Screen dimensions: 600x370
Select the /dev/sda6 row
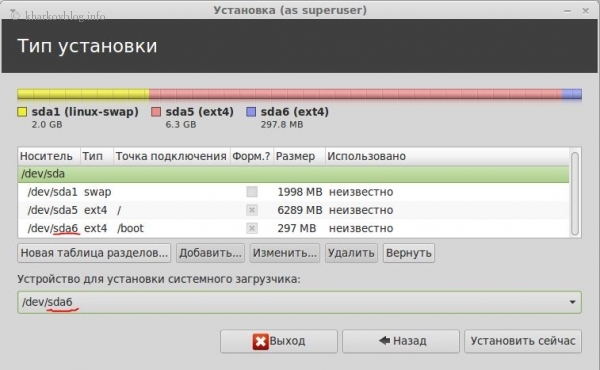click(293, 228)
